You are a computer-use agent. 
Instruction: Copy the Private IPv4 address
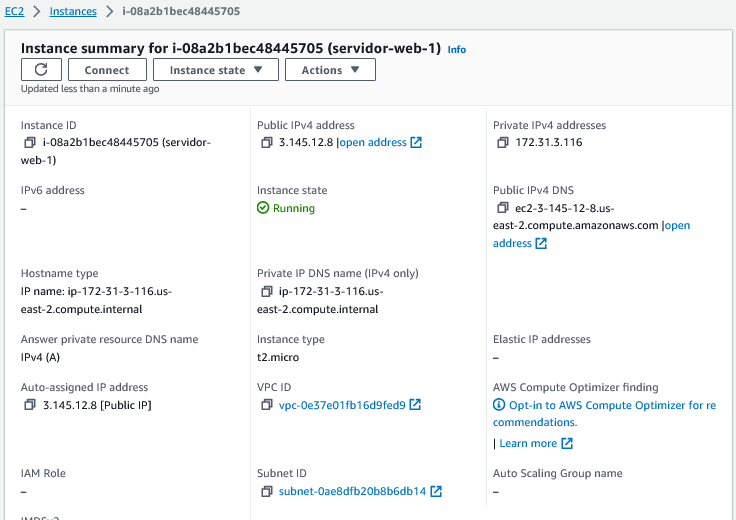point(503,143)
